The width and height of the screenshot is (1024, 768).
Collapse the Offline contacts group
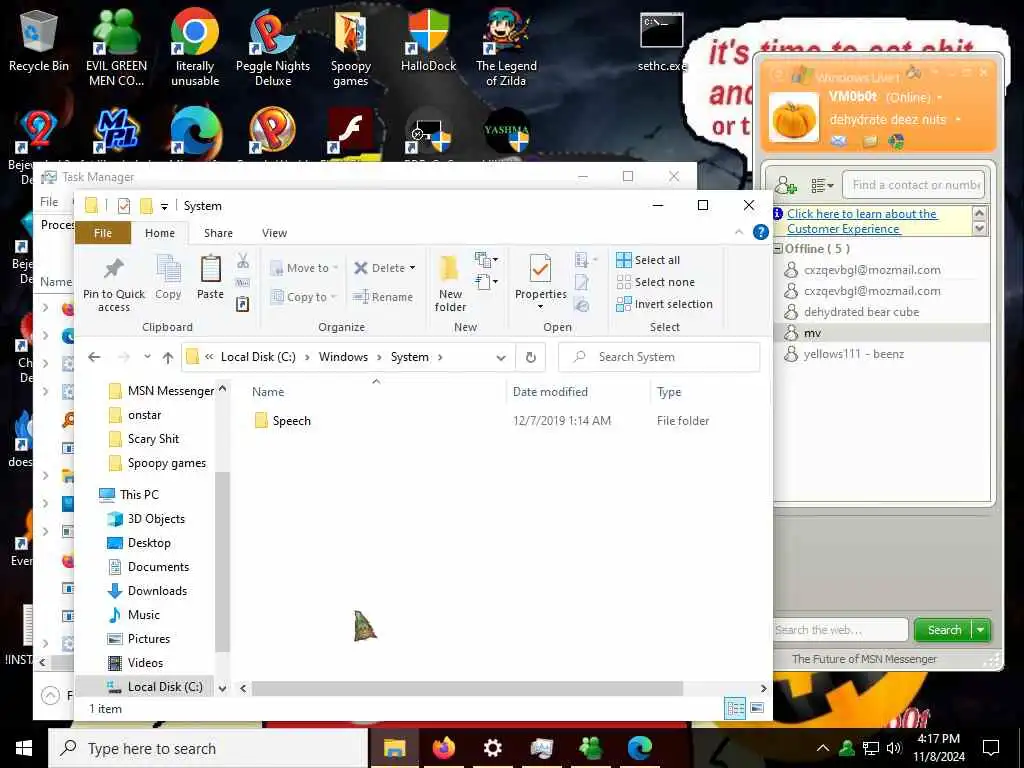coord(778,249)
